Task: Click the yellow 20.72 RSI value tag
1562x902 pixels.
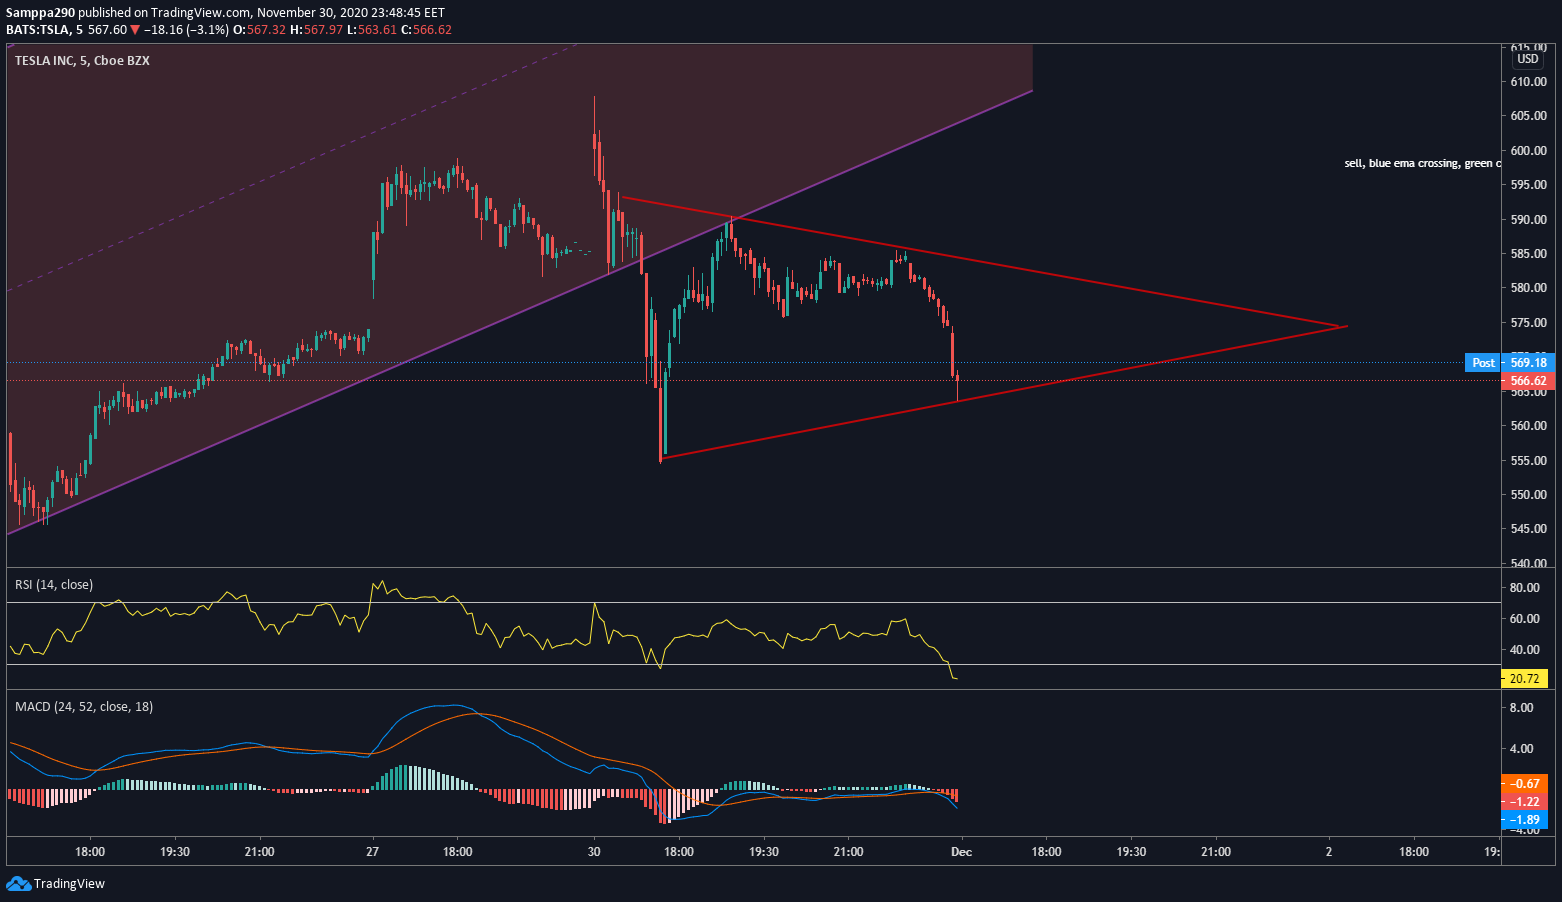Action: tap(1524, 678)
